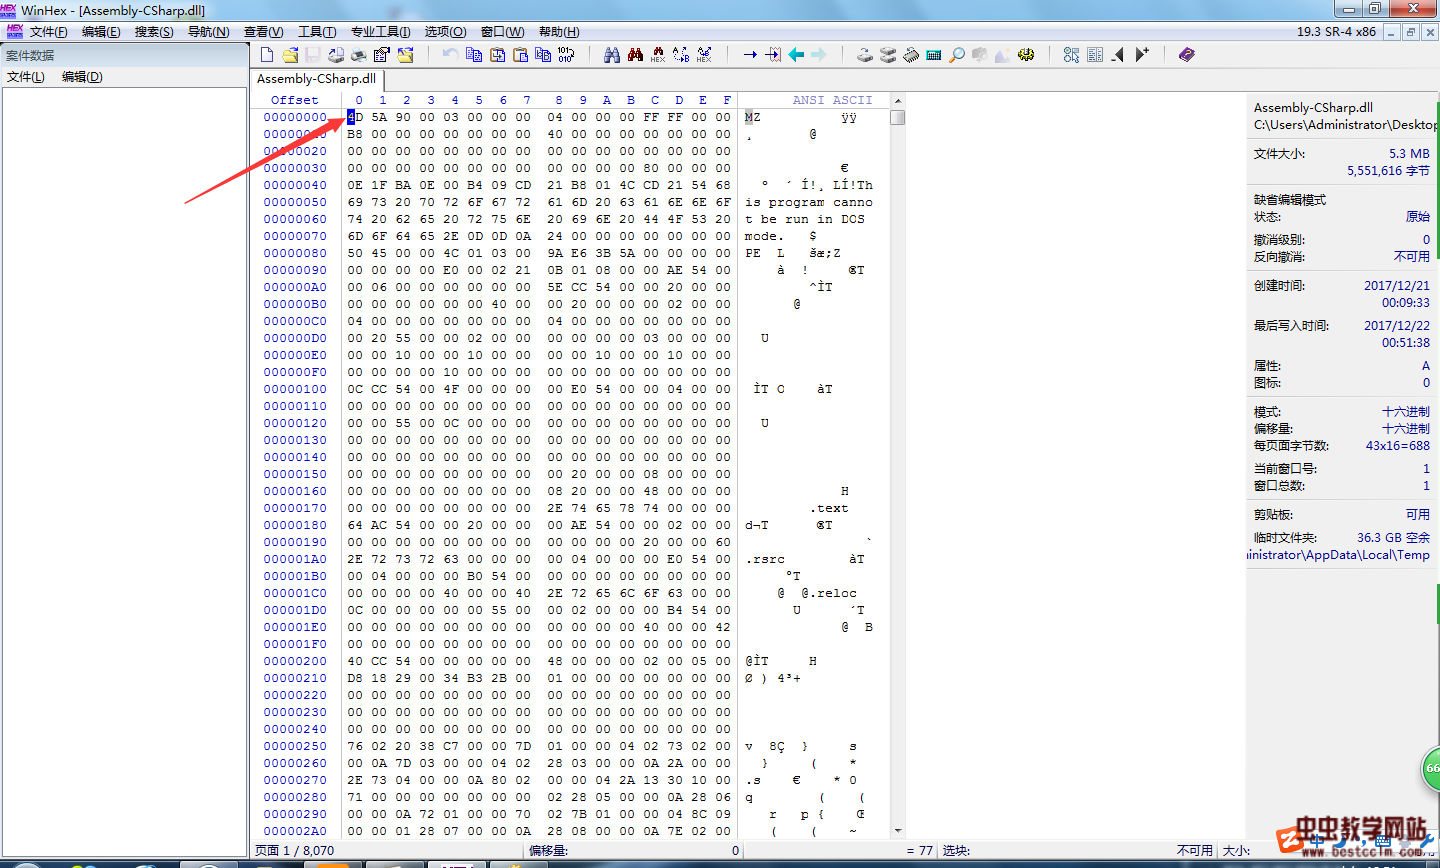Screen dimensions: 1440x868
Task: Click the Open Disk icon
Action: coord(865,55)
